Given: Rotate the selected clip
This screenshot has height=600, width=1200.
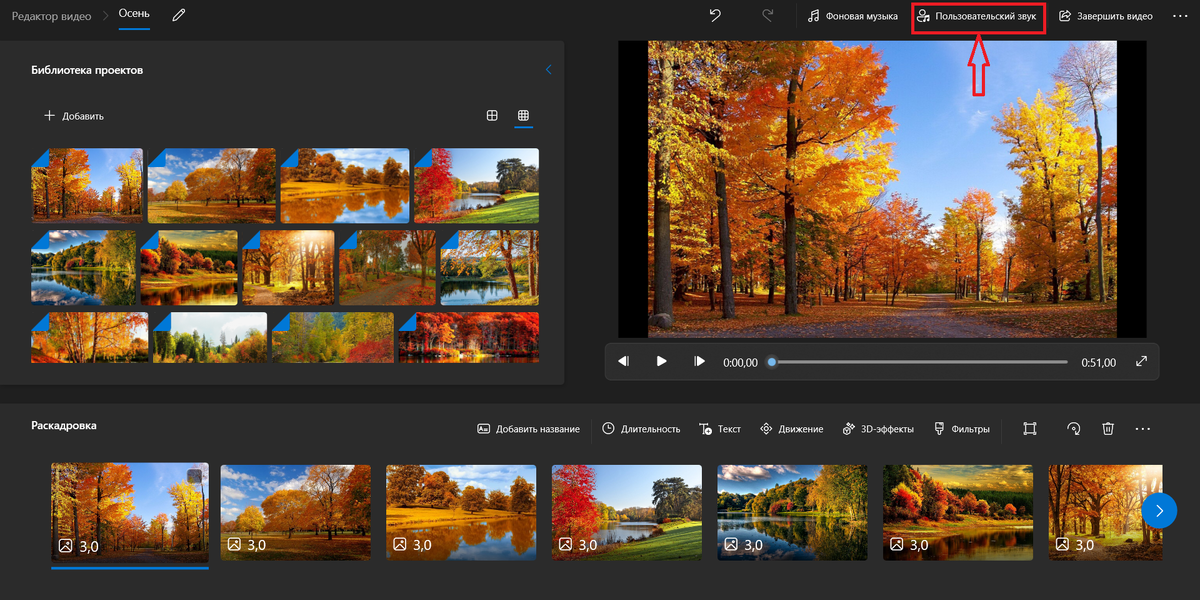Looking at the screenshot, I should 1073,428.
